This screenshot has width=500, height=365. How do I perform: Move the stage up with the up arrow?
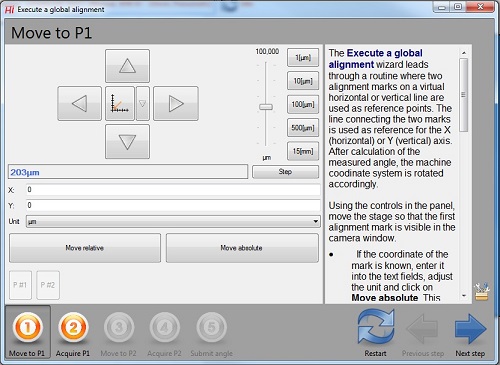tap(127, 66)
